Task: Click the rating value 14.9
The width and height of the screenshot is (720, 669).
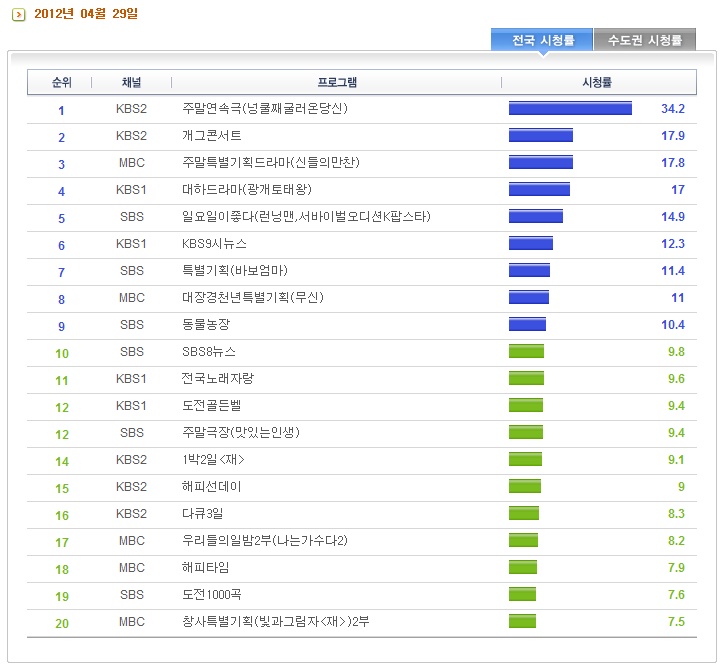Action: (x=673, y=217)
